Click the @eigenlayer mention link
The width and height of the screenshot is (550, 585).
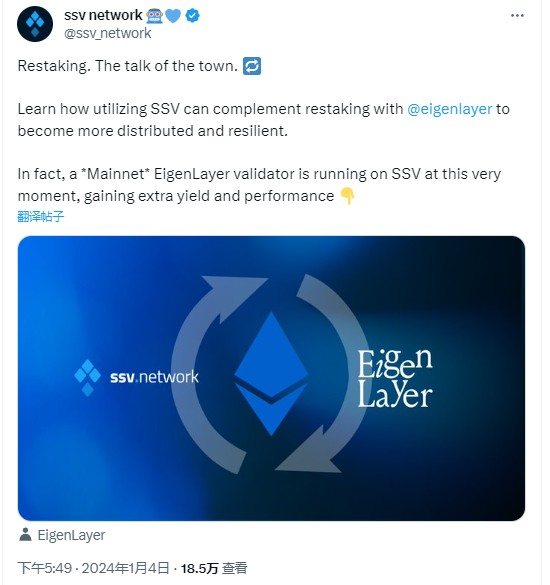pos(450,109)
